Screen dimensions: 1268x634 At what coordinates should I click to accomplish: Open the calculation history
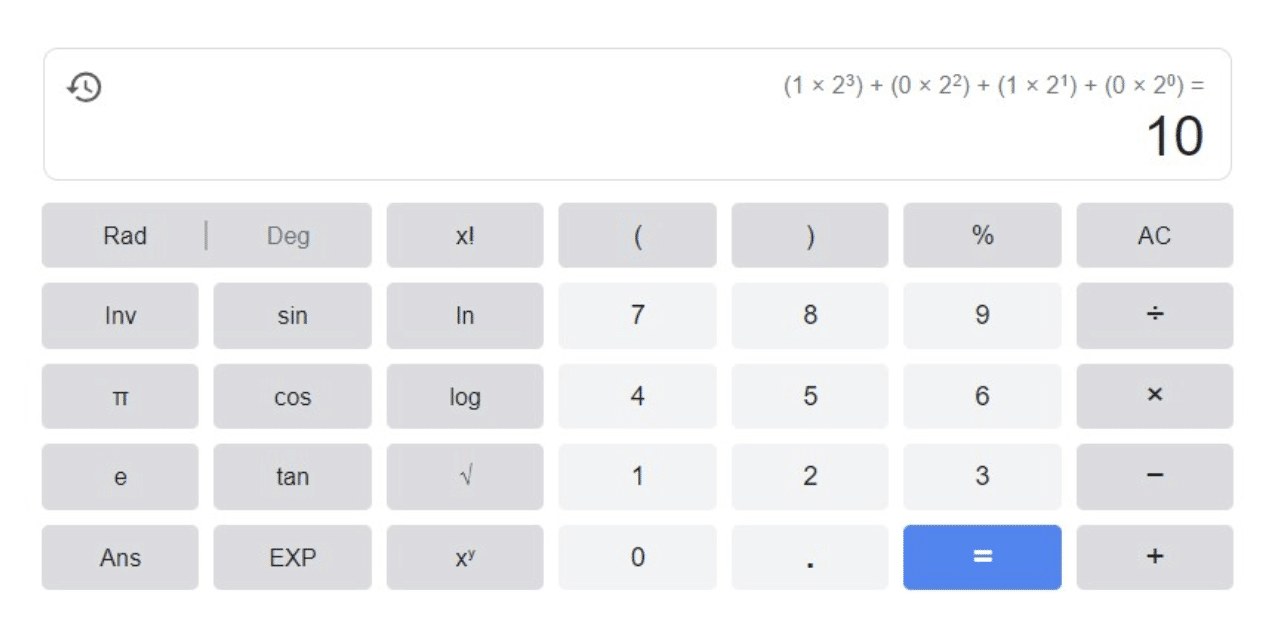[x=85, y=88]
